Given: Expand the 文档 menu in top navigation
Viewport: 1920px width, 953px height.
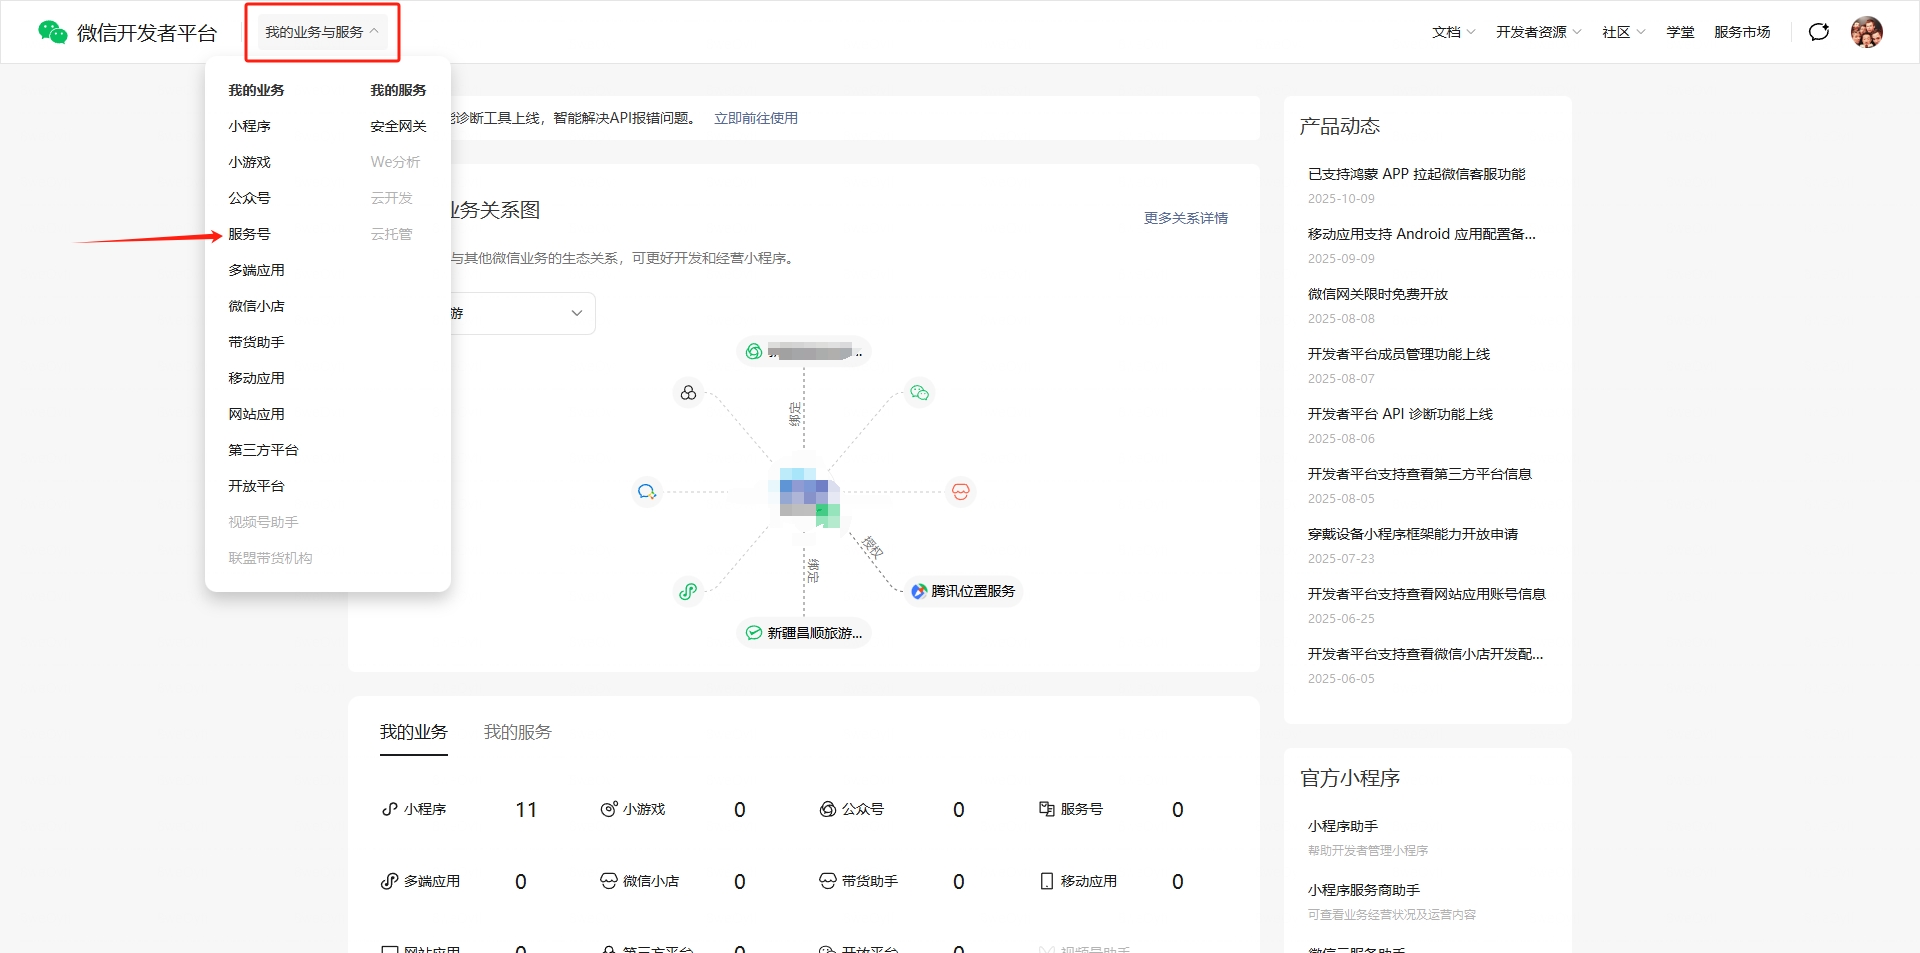Looking at the screenshot, I should click(x=1453, y=32).
